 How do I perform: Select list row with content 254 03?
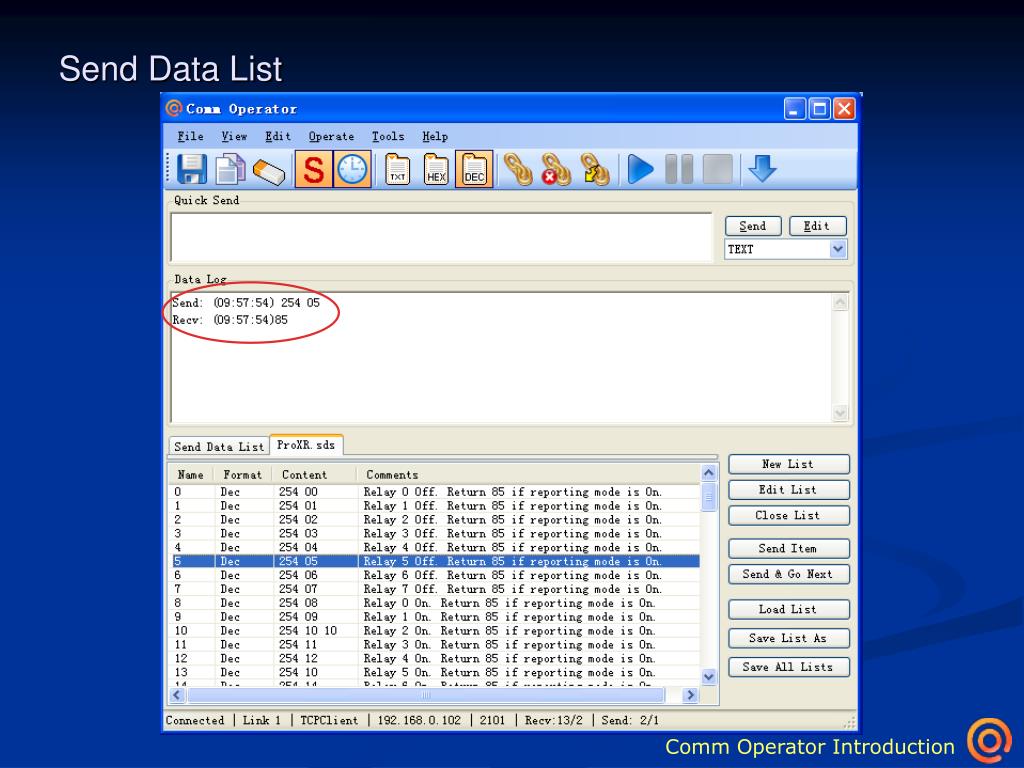435,534
